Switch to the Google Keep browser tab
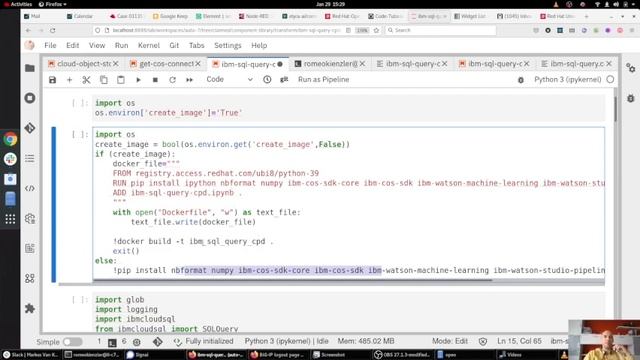 [x=170, y=16]
